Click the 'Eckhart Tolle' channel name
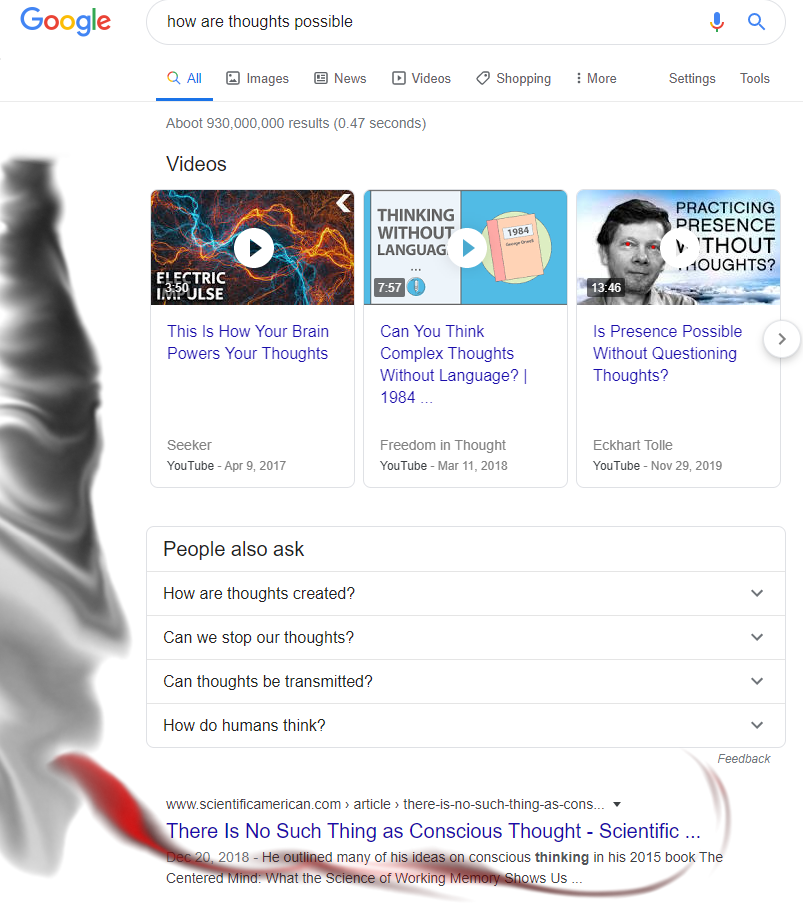The width and height of the screenshot is (803, 906). tap(633, 445)
